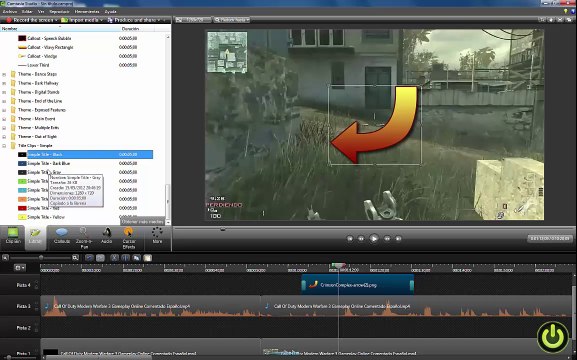
Task: Open the Audio tool
Action: click(107, 236)
